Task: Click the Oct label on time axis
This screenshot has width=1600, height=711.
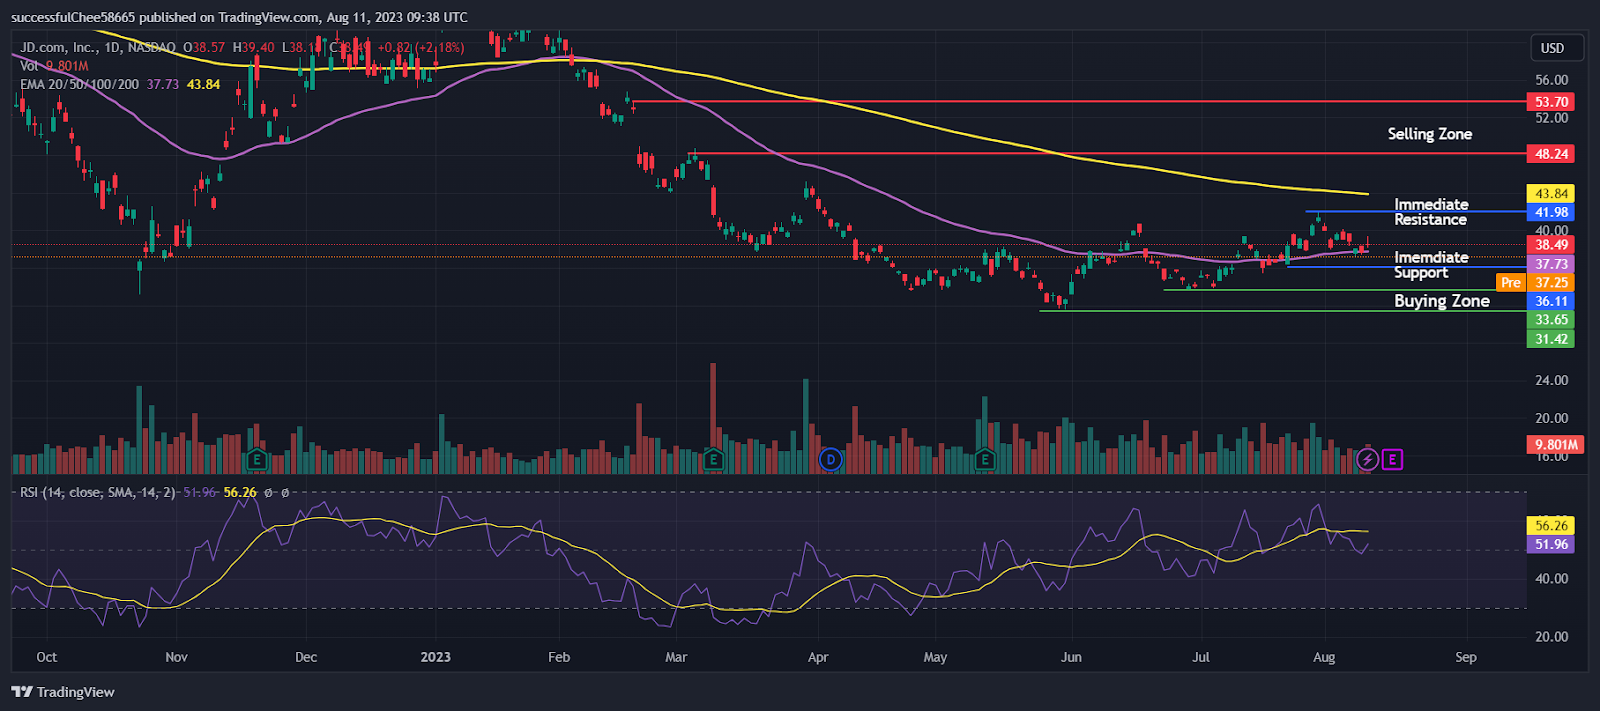Action: click(x=46, y=657)
